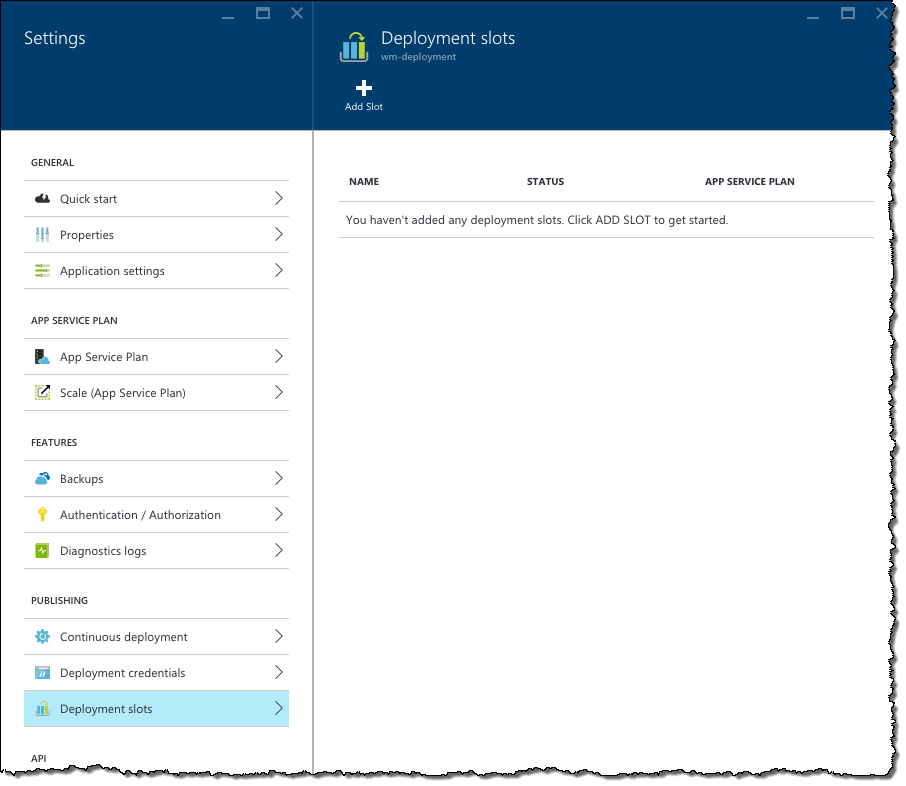
Task: Open the Authentication / Authorization text entry
Action: [140, 516]
